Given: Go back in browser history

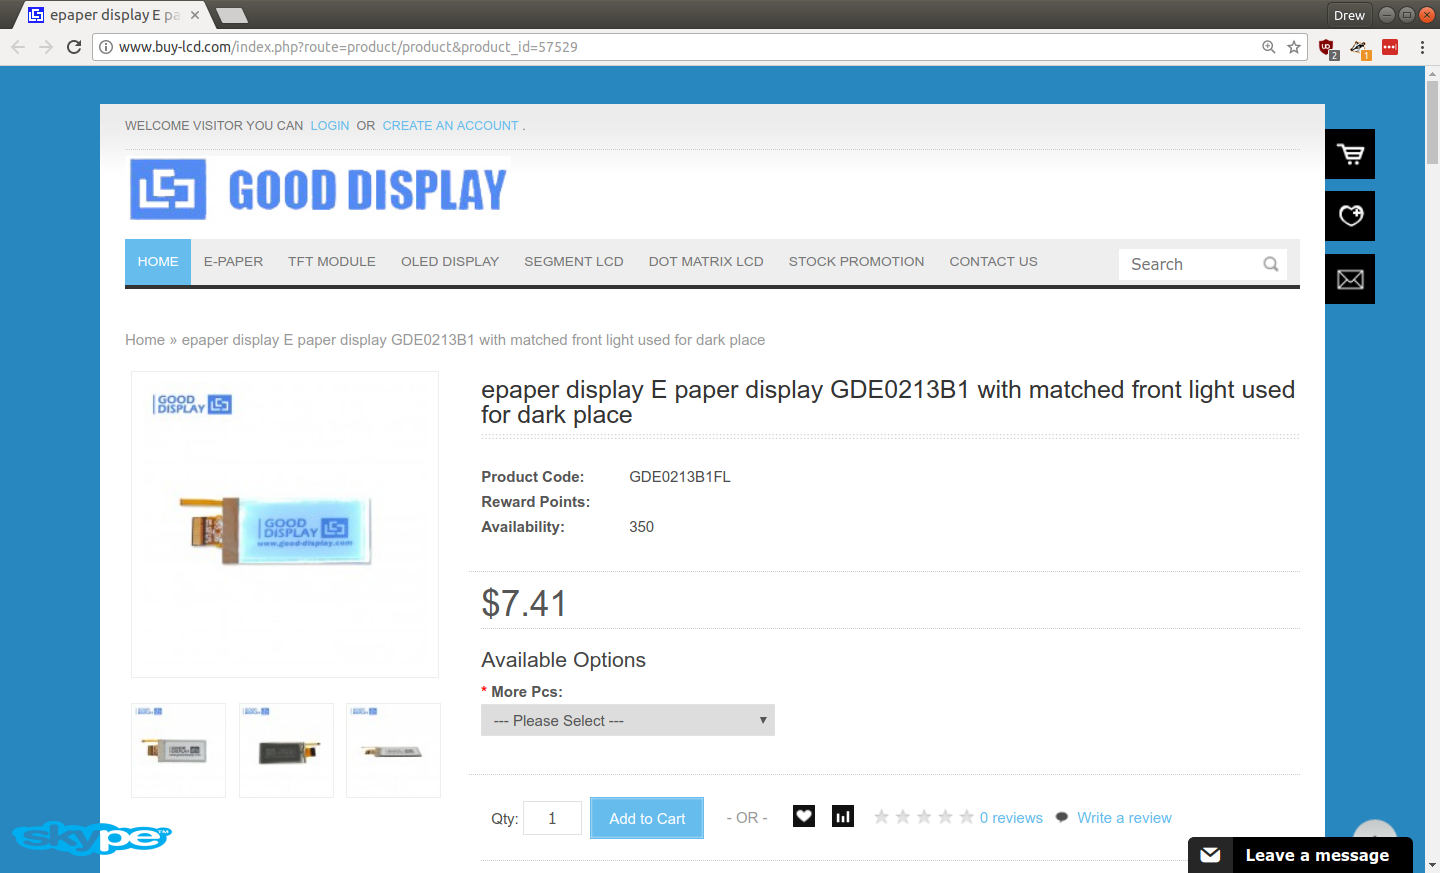Looking at the screenshot, I should (18, 47).
